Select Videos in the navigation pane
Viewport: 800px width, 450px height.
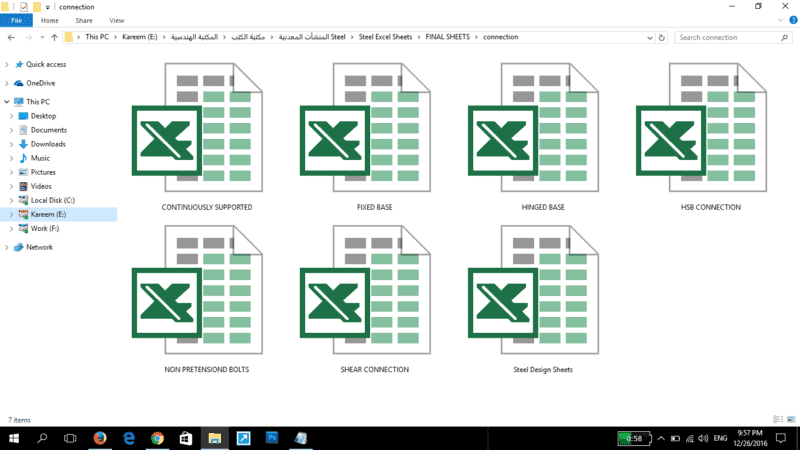tap(41, 186)
